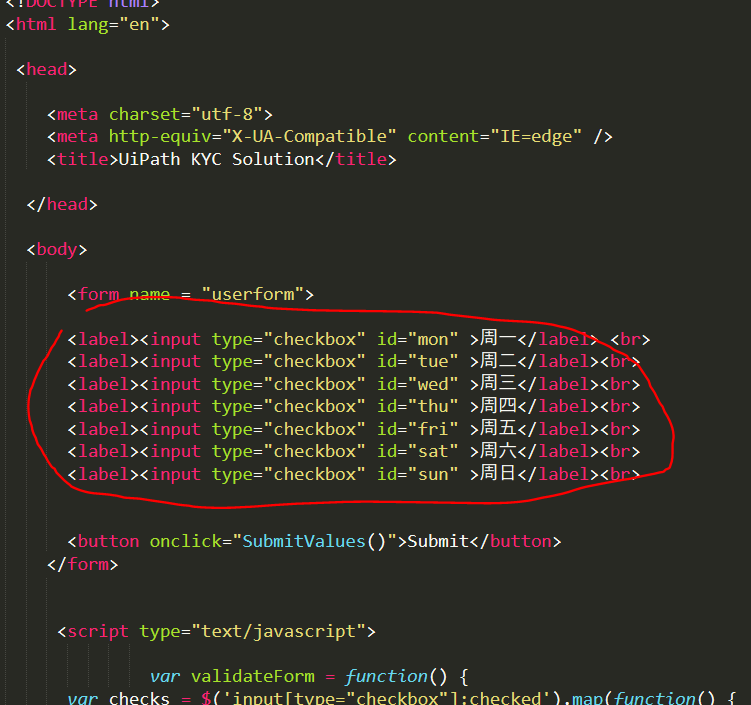Screen dimensions: 751x705
Task: Click the closing form tag
Action: tap(82, 564)
